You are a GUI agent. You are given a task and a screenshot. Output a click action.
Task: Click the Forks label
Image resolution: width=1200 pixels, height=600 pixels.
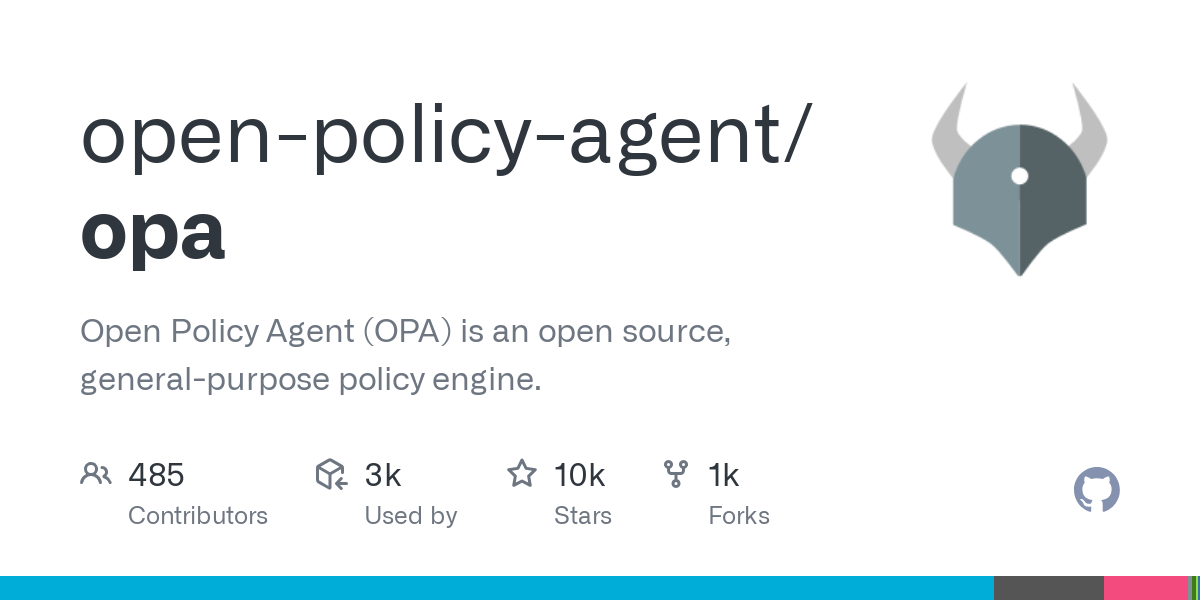pyautogui.click(x=739, y=516)
